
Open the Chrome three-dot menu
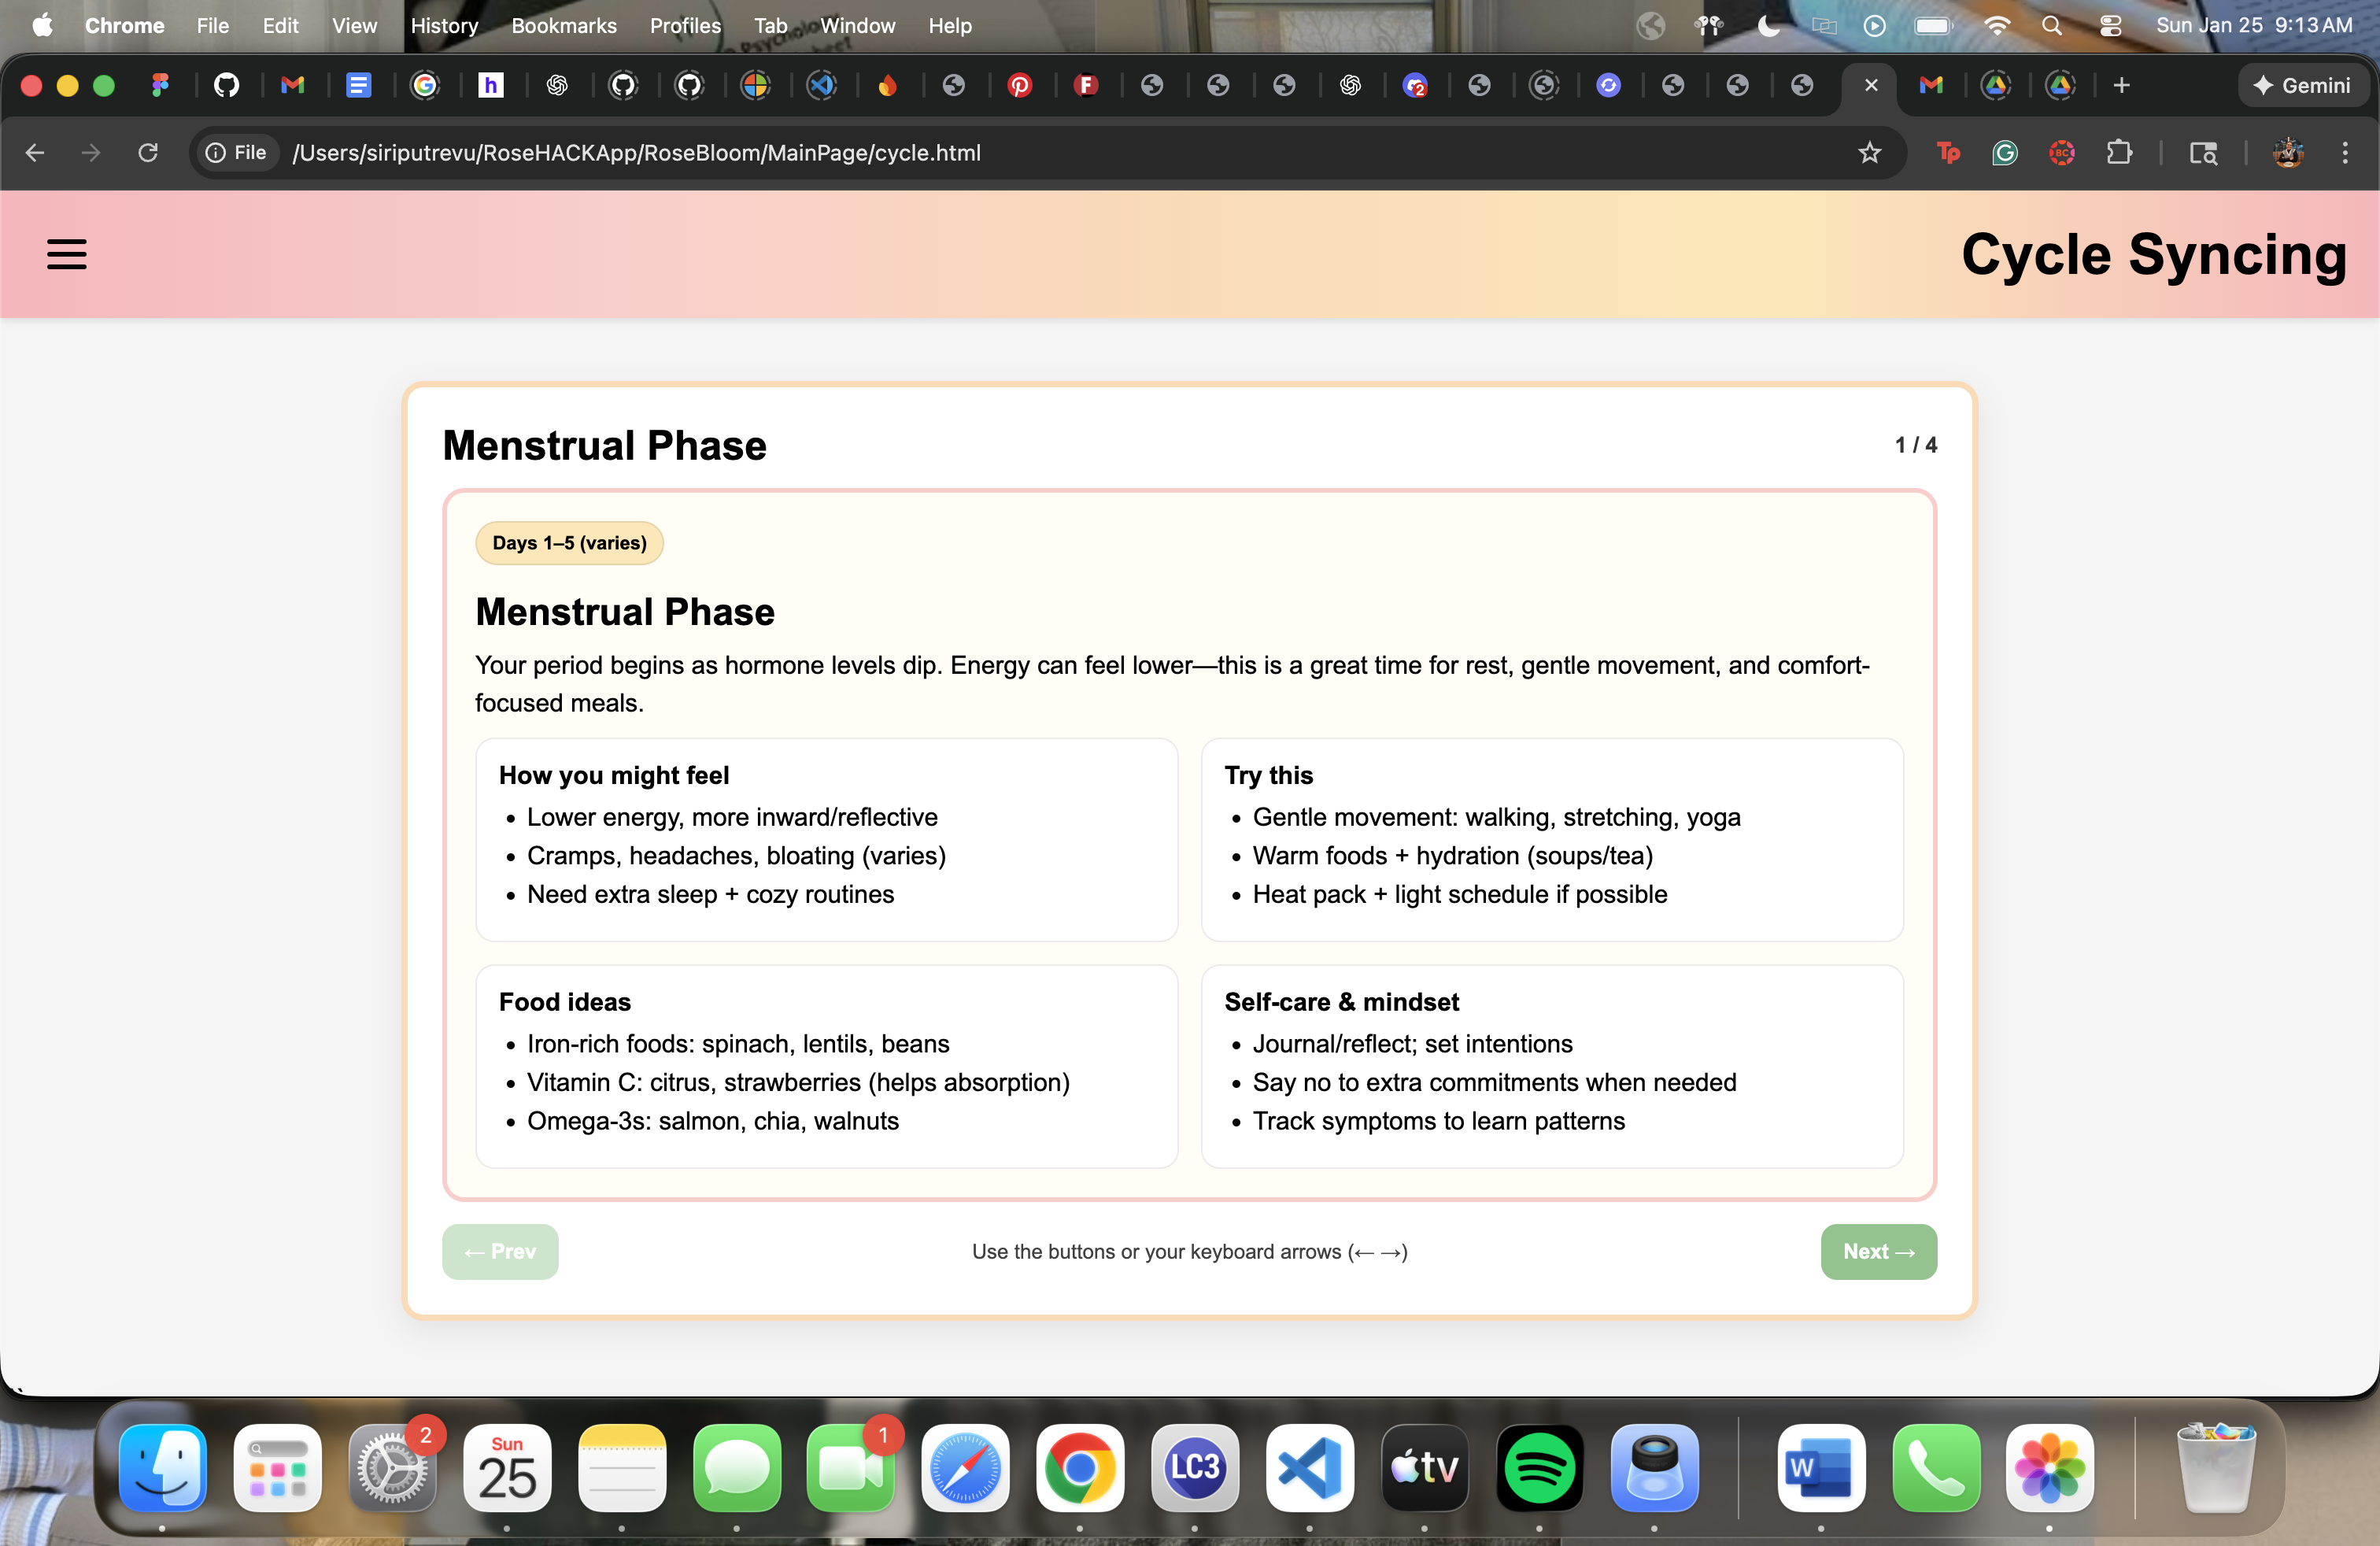2344,153
